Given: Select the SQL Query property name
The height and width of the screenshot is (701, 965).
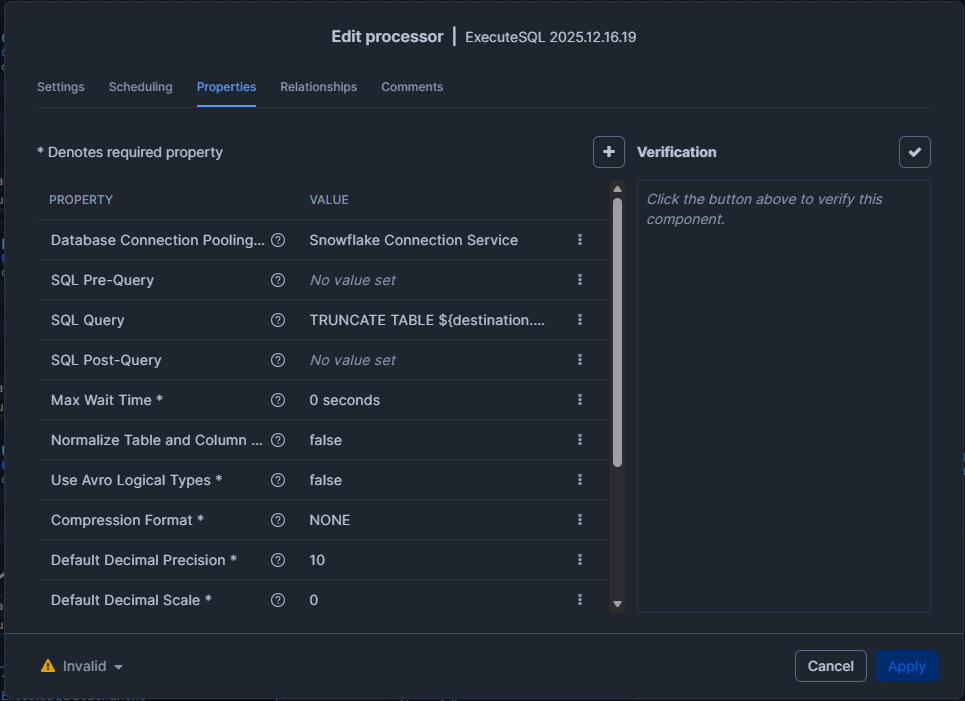Looking at the screenshot, I should point(87,320).
